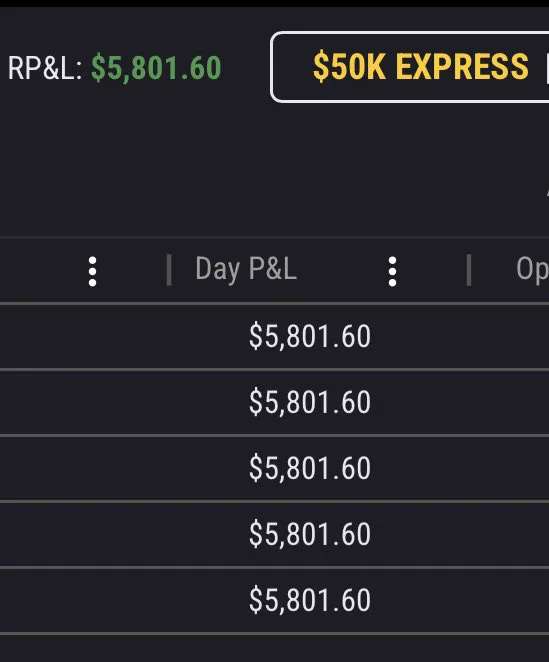Click the cut-off element right of $50K EXPRESS text
The width and height of the screenshot is (549, 662).
[x=547, y=70]
